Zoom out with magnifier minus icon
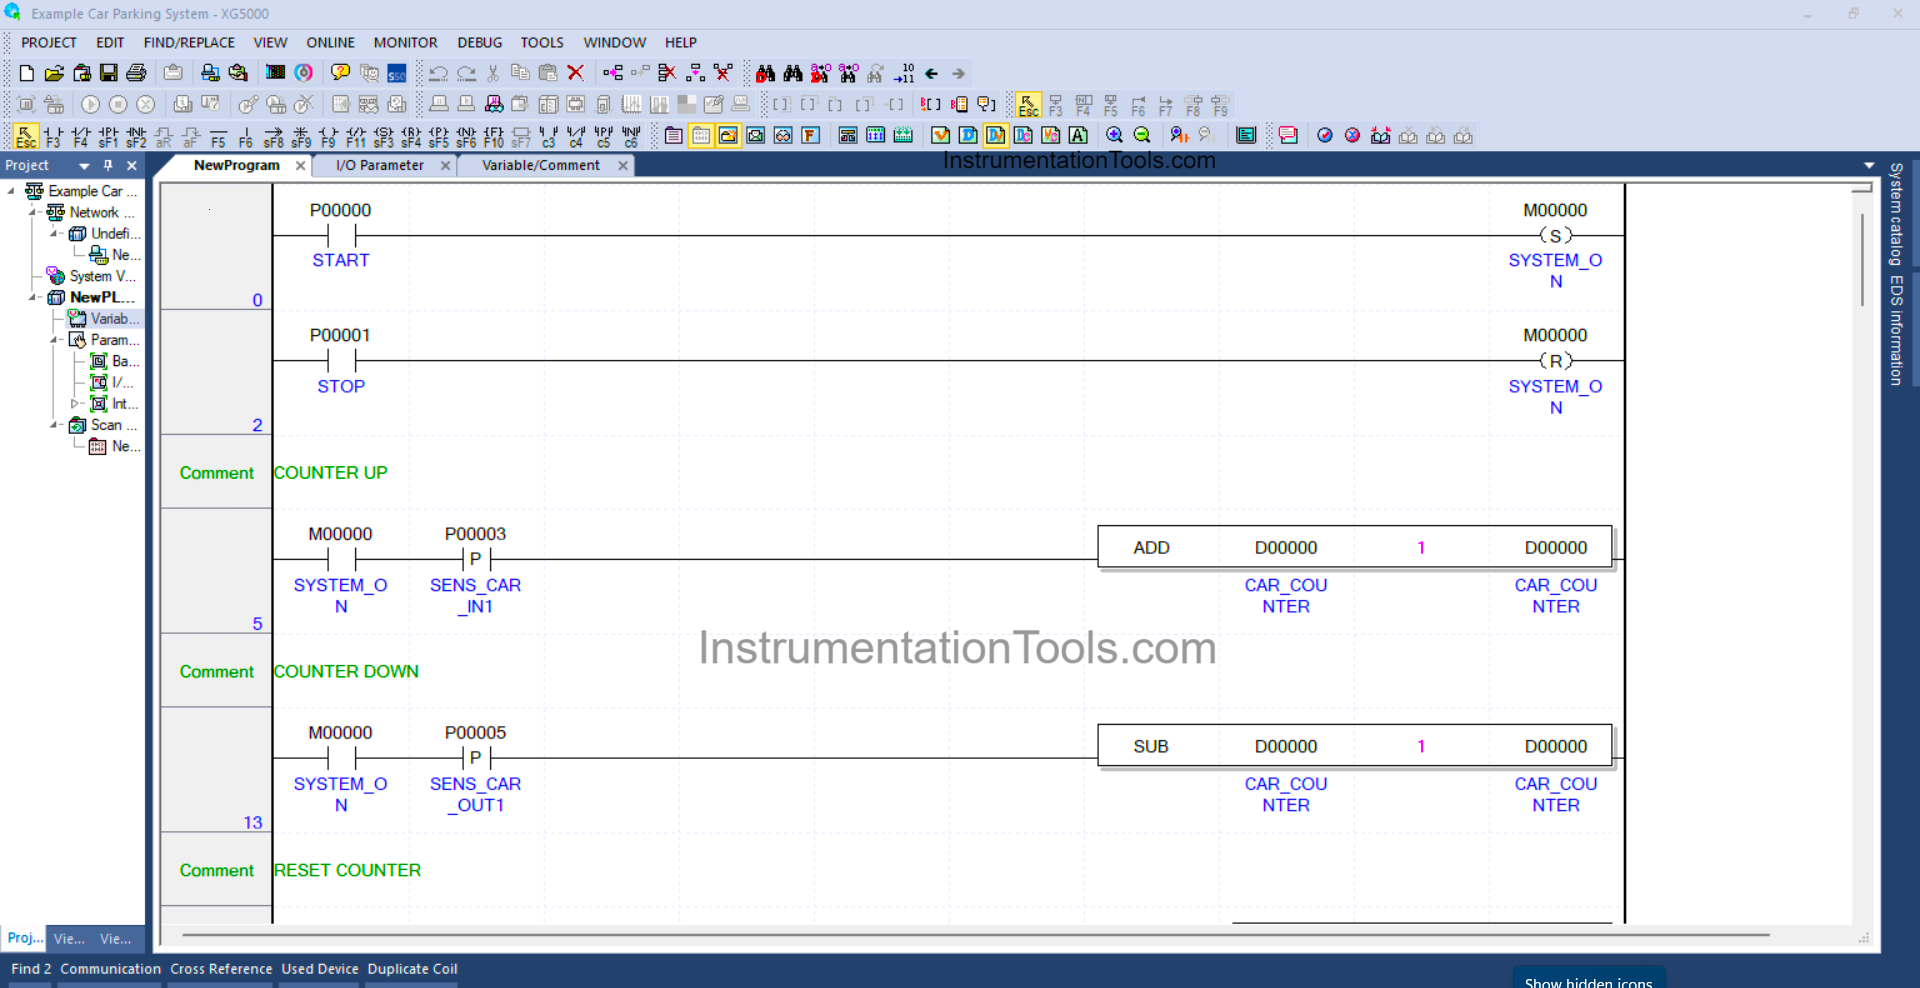 1142,135
